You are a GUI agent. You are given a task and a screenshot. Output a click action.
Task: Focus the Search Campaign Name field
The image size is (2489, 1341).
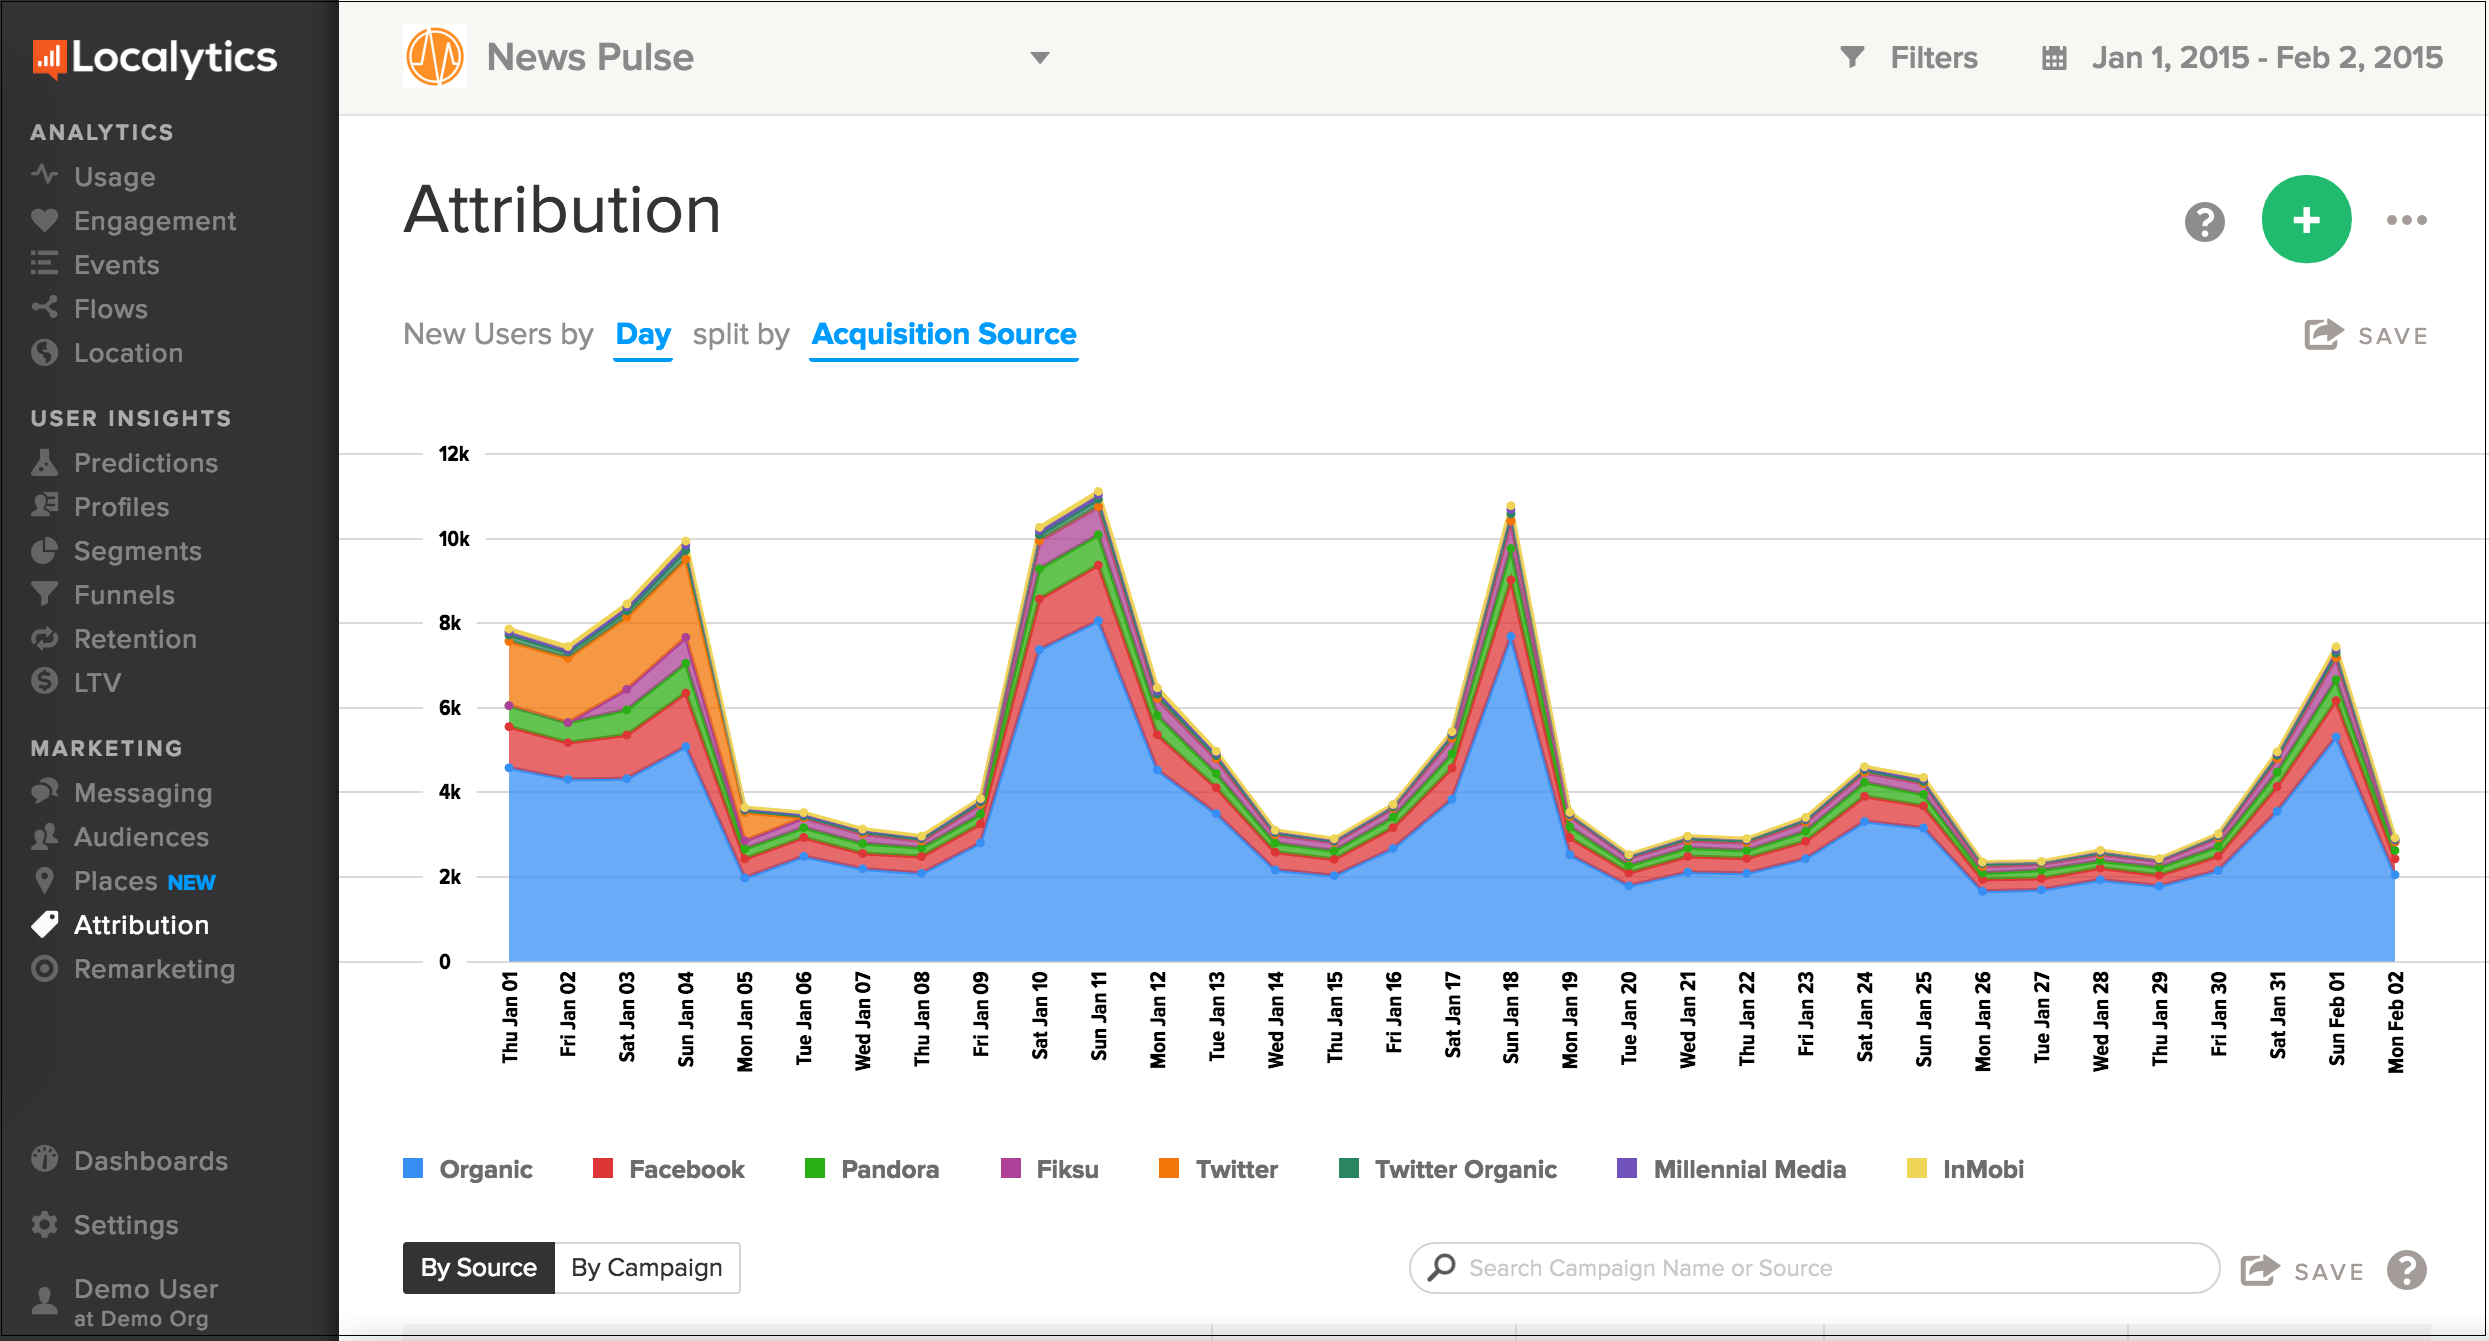click(x=1813, y=1267)
